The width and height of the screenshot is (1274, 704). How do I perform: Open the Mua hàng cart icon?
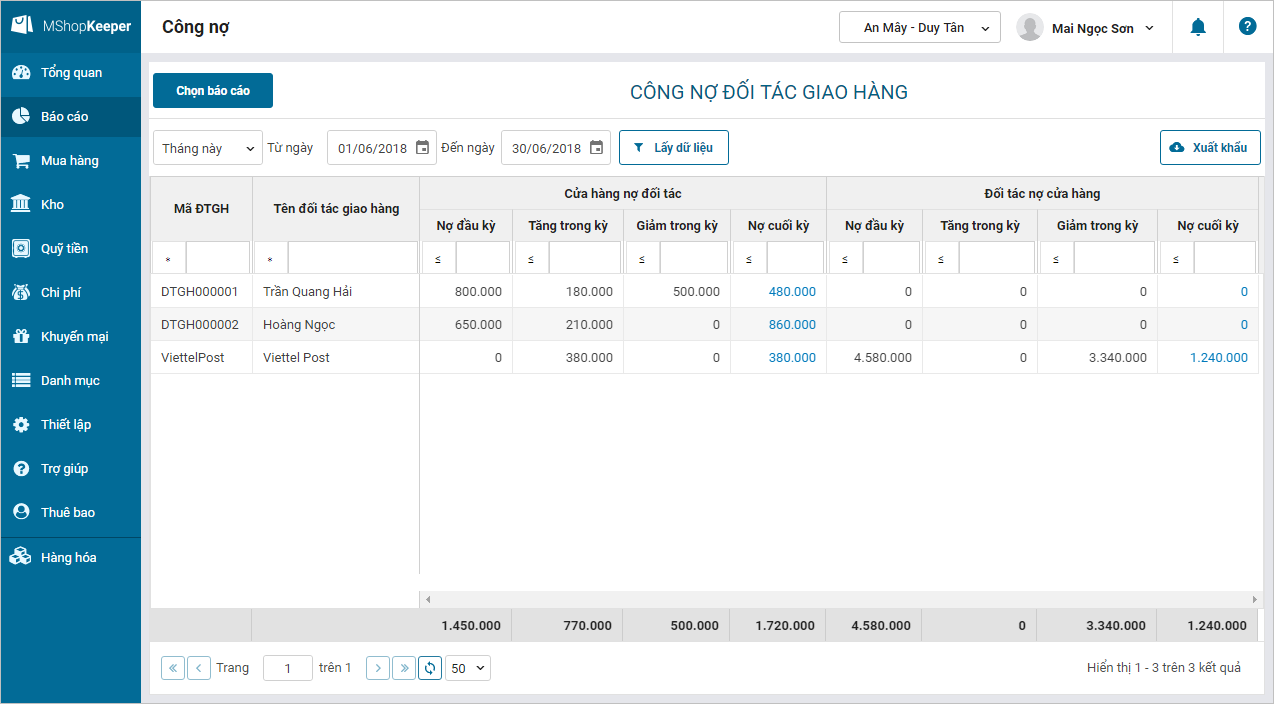click(x=21, y=161)
